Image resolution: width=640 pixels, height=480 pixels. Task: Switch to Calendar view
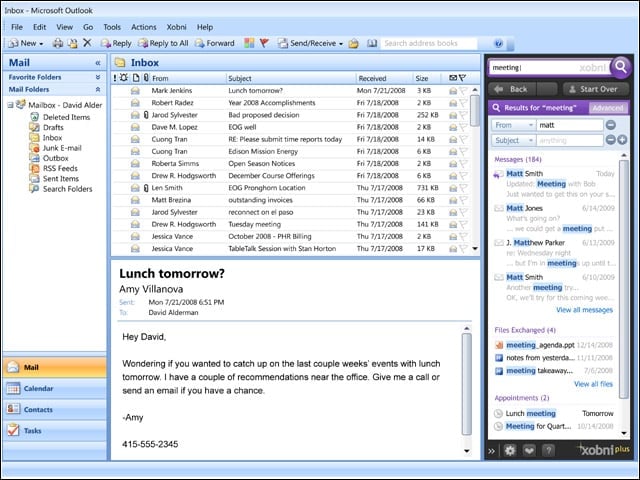click(54, 389)
